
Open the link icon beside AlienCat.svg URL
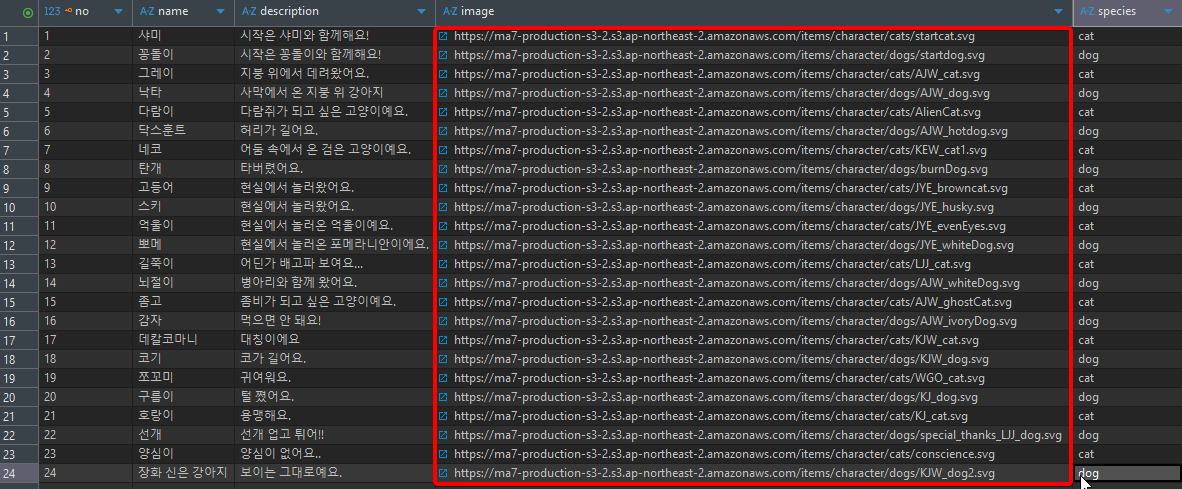[x=443, y=112]
